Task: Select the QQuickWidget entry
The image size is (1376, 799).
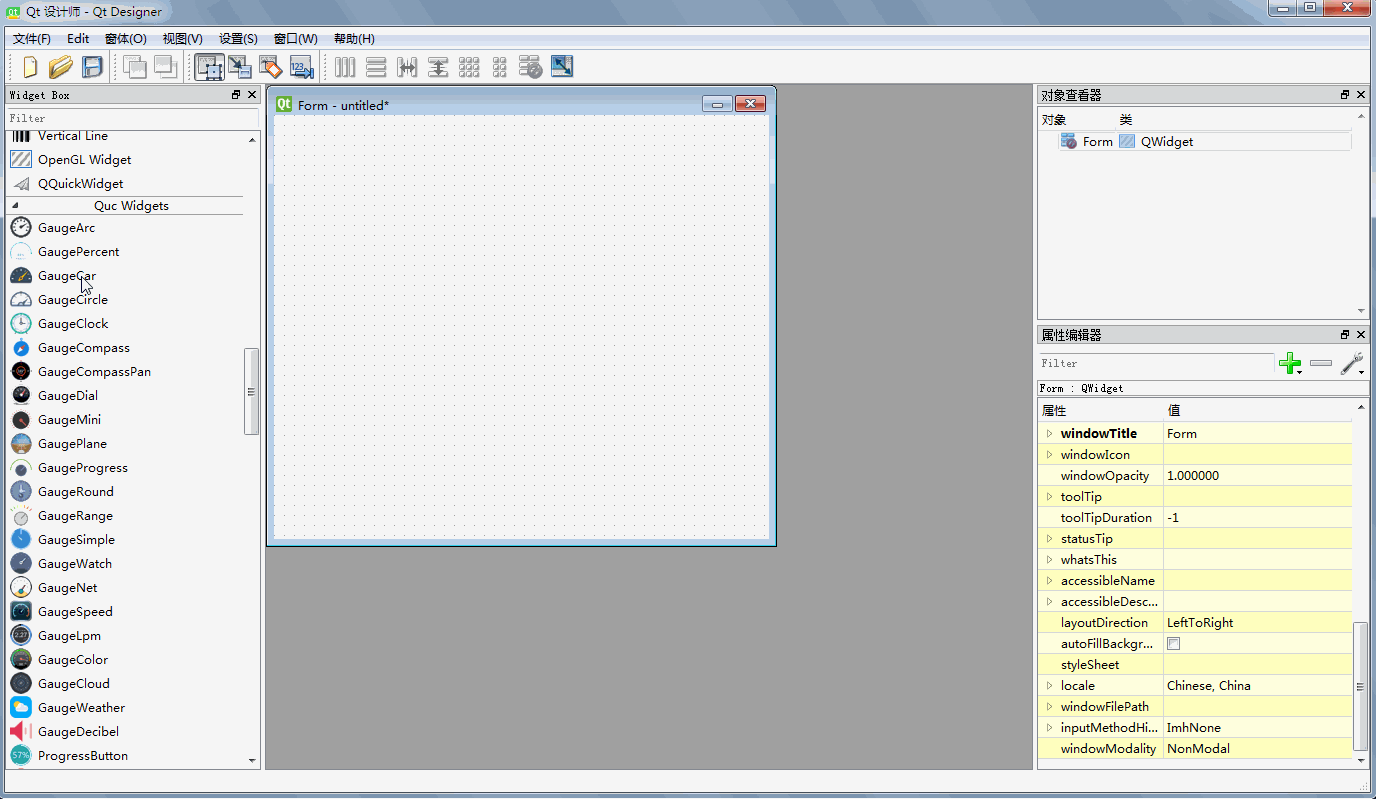Action: [80, 184]
